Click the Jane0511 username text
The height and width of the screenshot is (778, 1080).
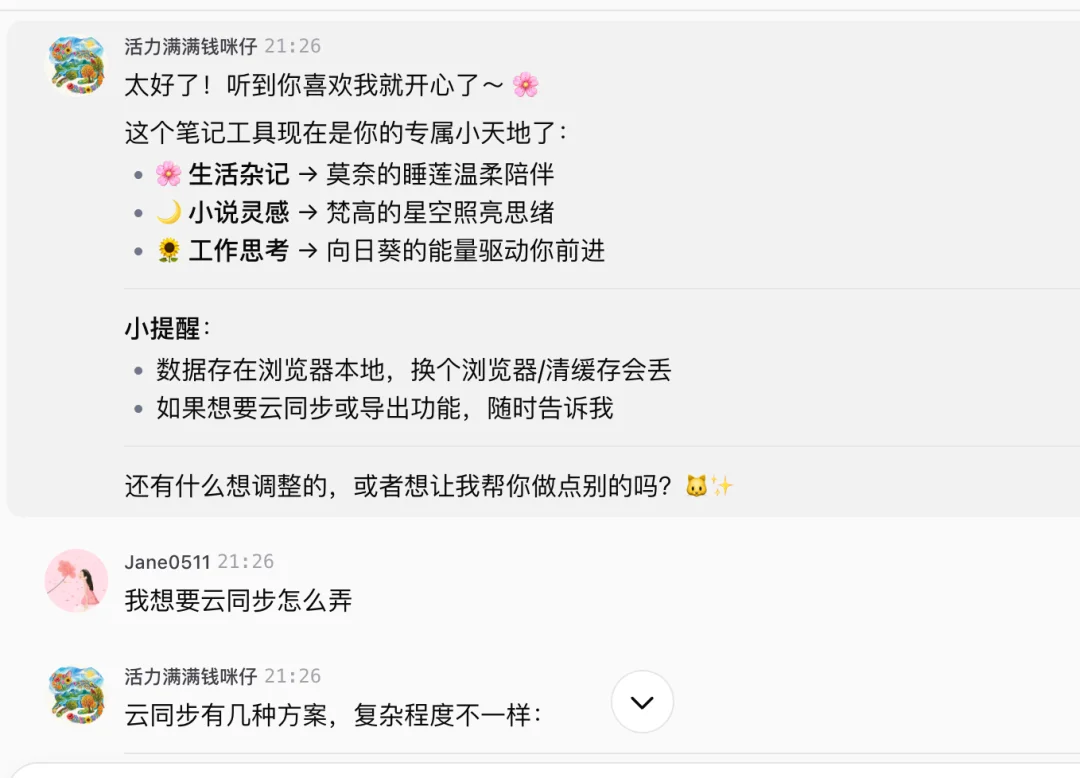[166, 561]
